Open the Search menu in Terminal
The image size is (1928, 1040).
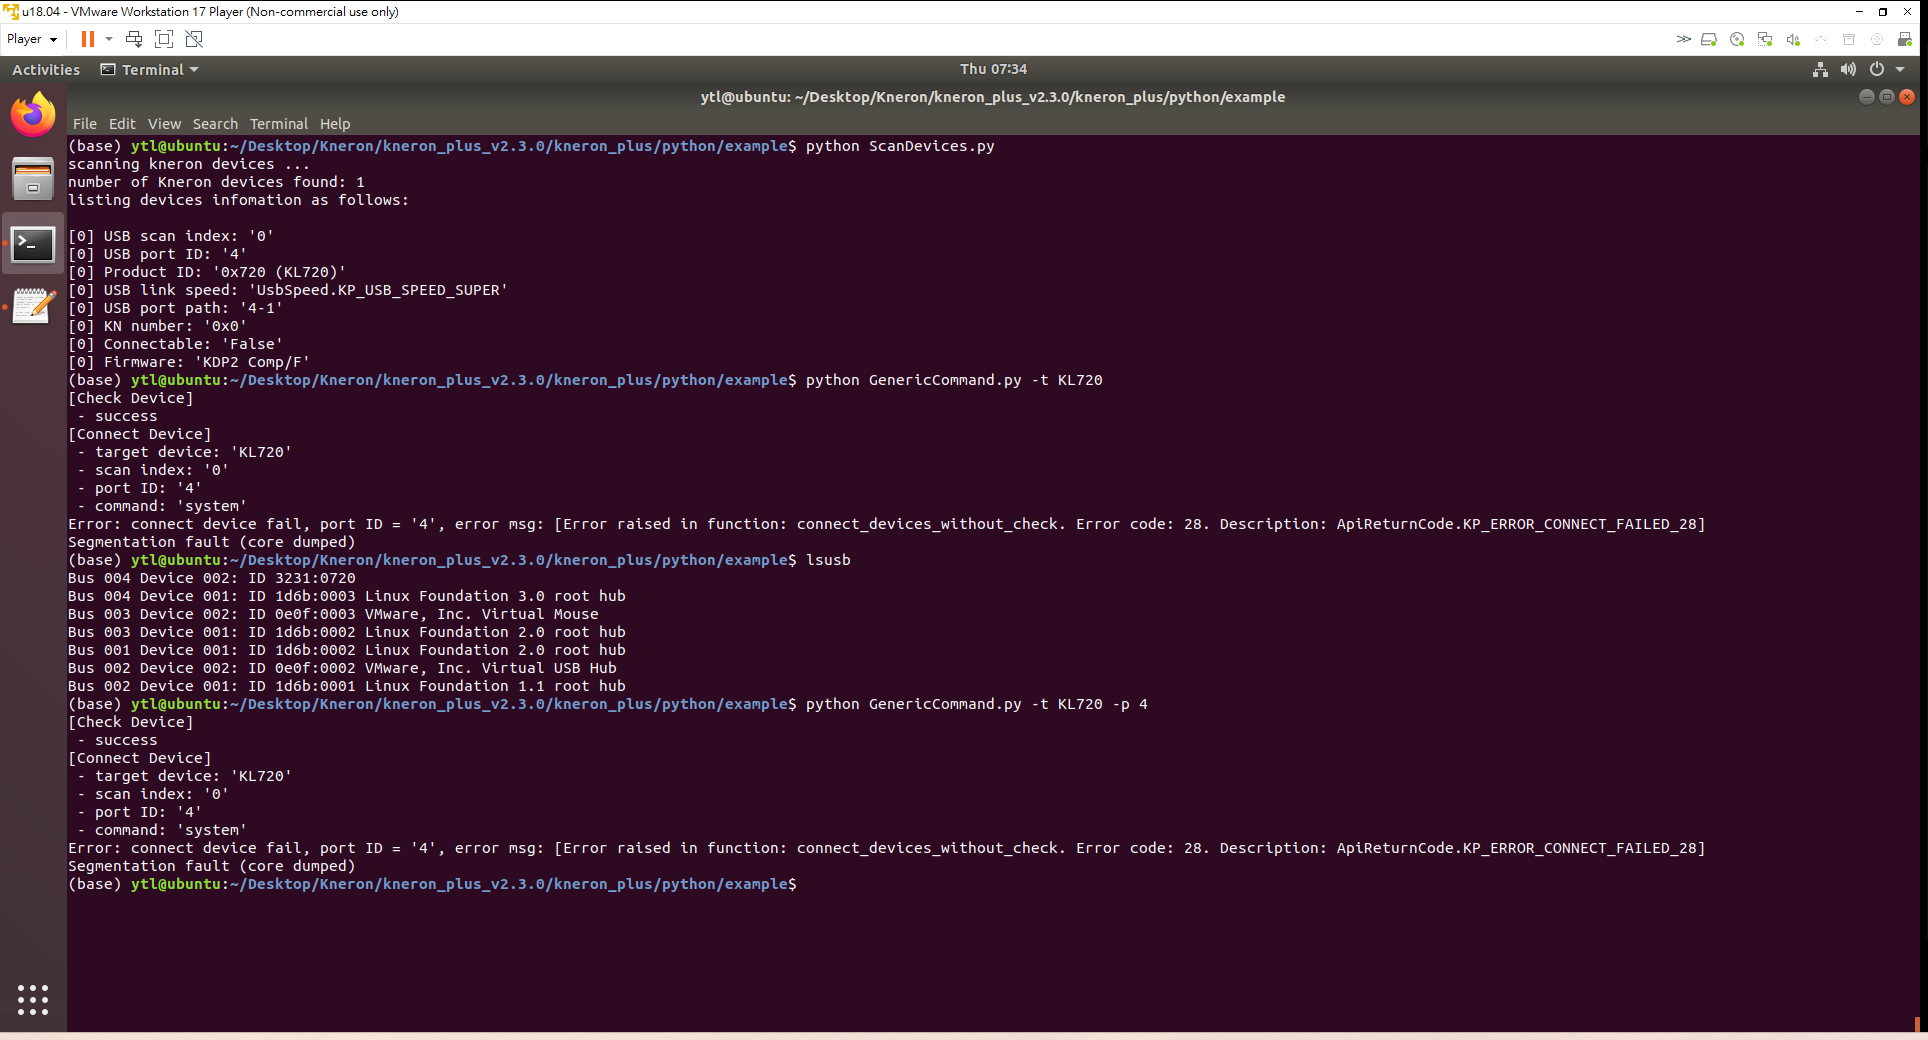(x=215, y=124)
